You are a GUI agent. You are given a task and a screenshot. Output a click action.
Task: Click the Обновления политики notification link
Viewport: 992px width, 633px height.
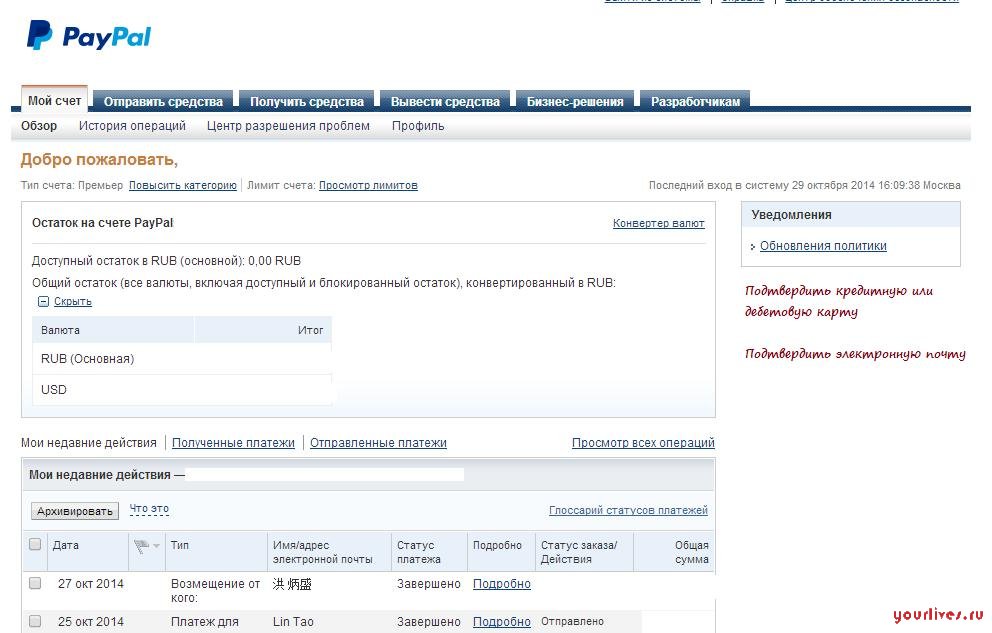click(823, 246)
